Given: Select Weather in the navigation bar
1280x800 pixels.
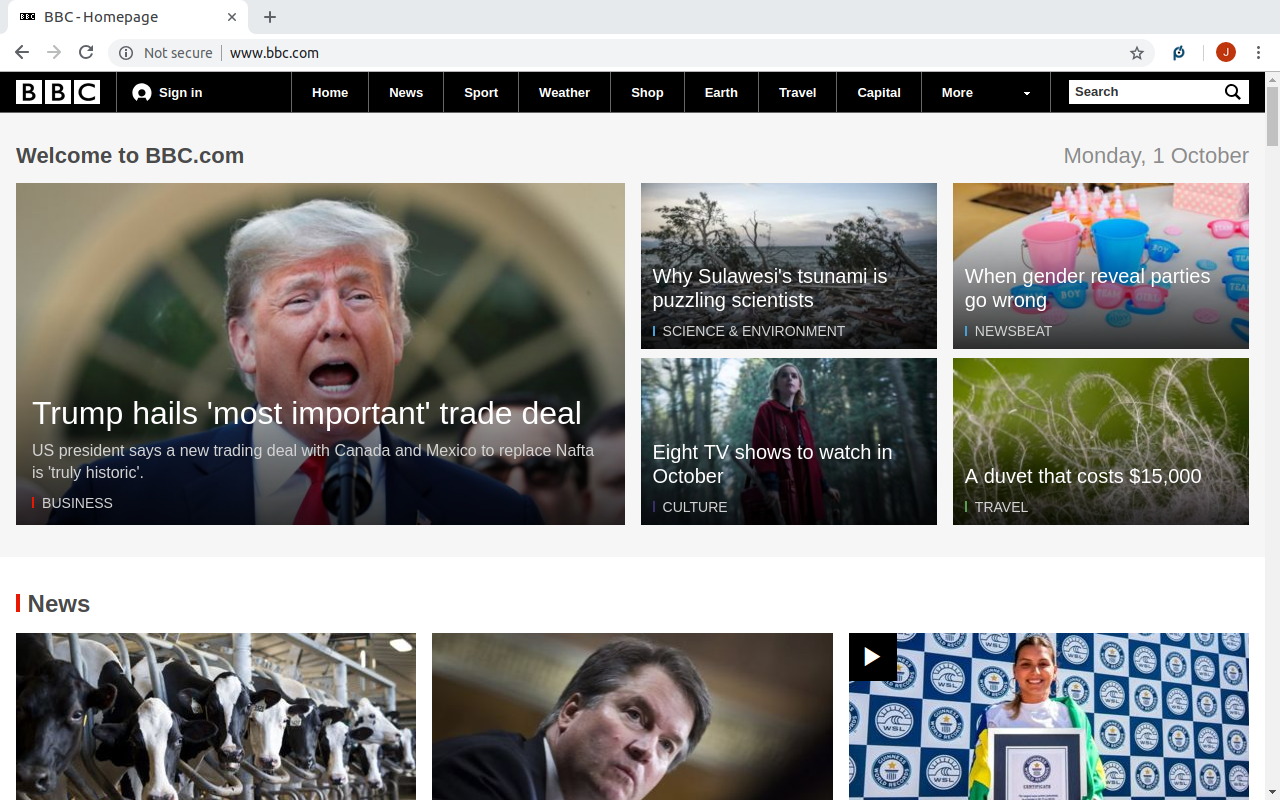Looking at the screenshot, I should click(x=564, y=92).
